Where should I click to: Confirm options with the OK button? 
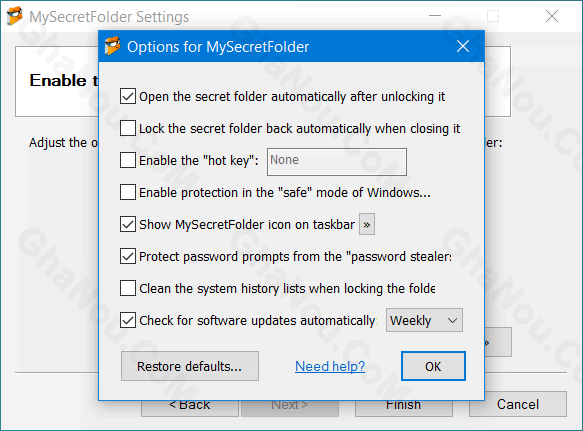click(x=433, y=366)
